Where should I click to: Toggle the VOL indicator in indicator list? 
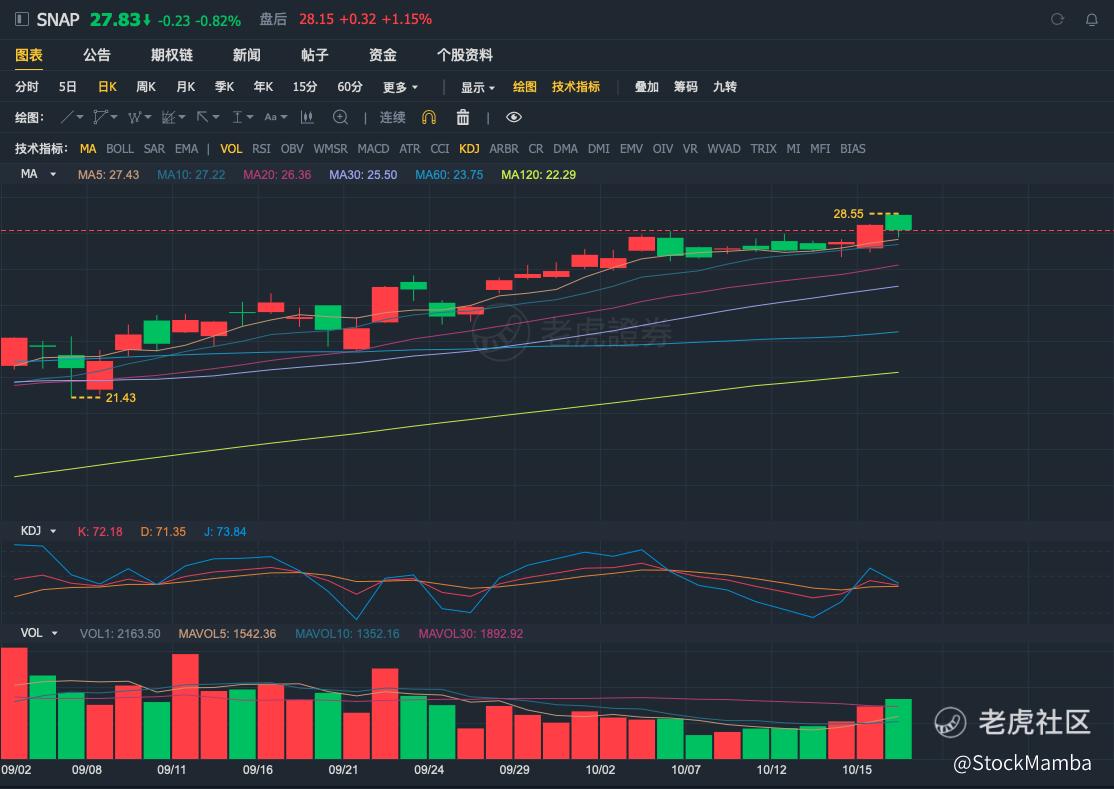coord(231,148)
